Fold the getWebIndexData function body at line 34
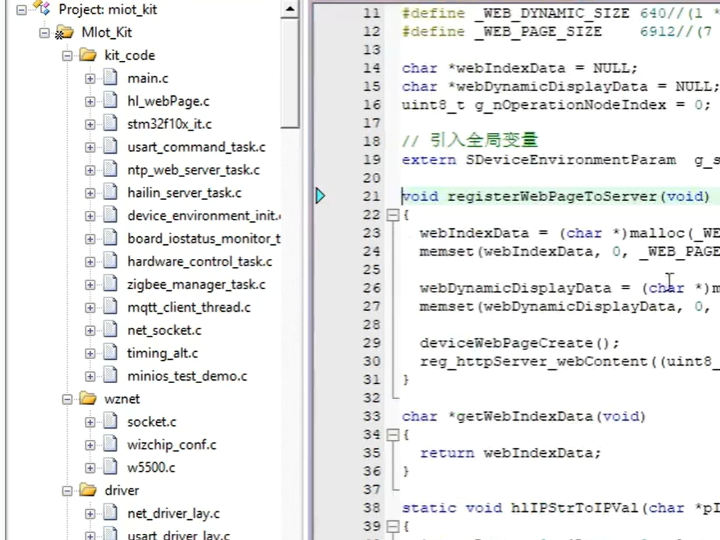This screenshot has width=720, height=540. (x=391, y=435)
